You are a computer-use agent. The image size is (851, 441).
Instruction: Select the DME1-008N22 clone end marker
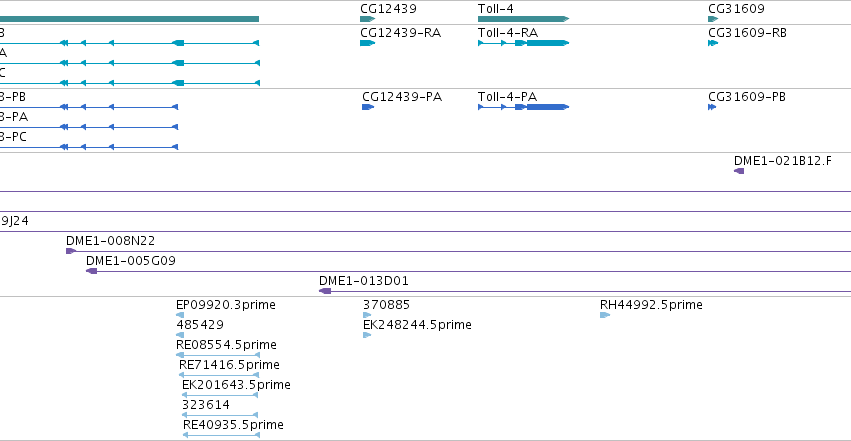click(71, 251)
